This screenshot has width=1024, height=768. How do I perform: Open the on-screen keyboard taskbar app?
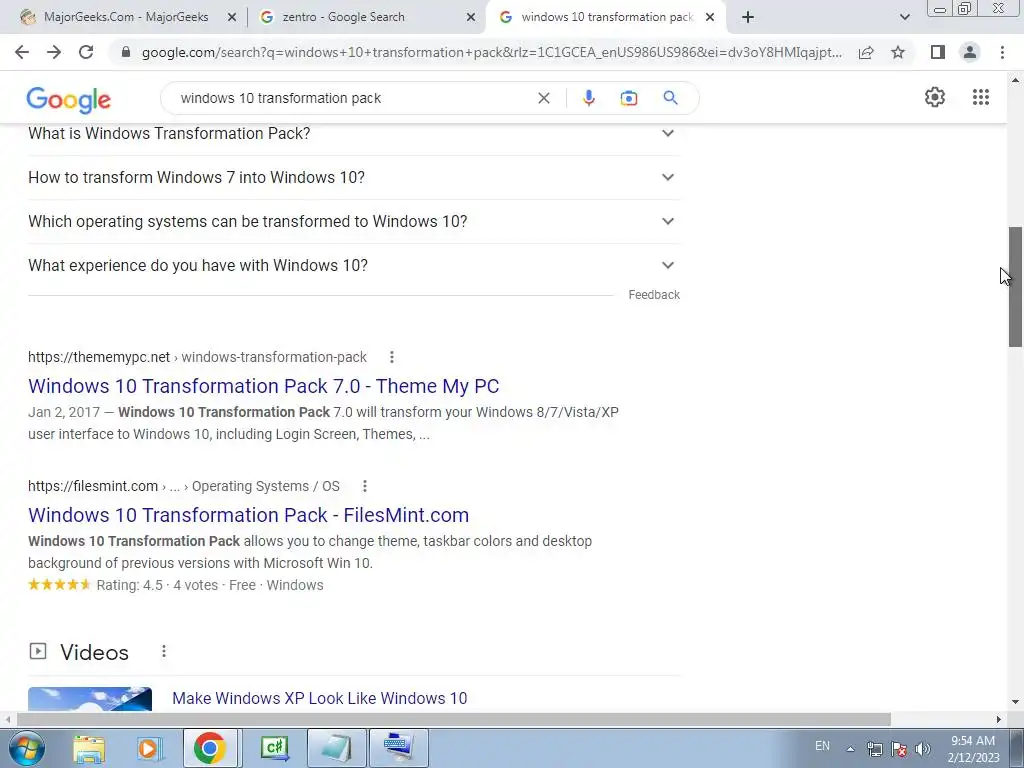398,748
